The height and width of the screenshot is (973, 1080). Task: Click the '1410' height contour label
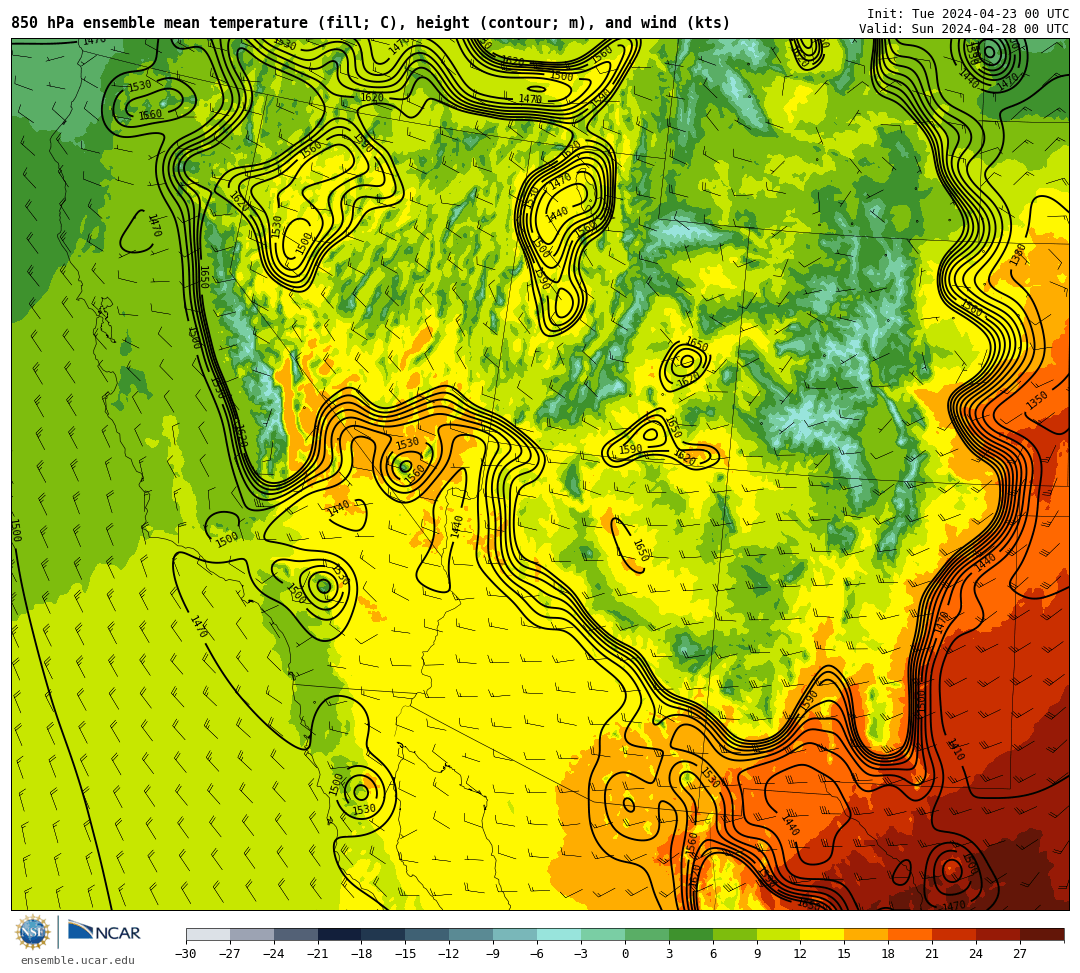[x=955, y=749]
